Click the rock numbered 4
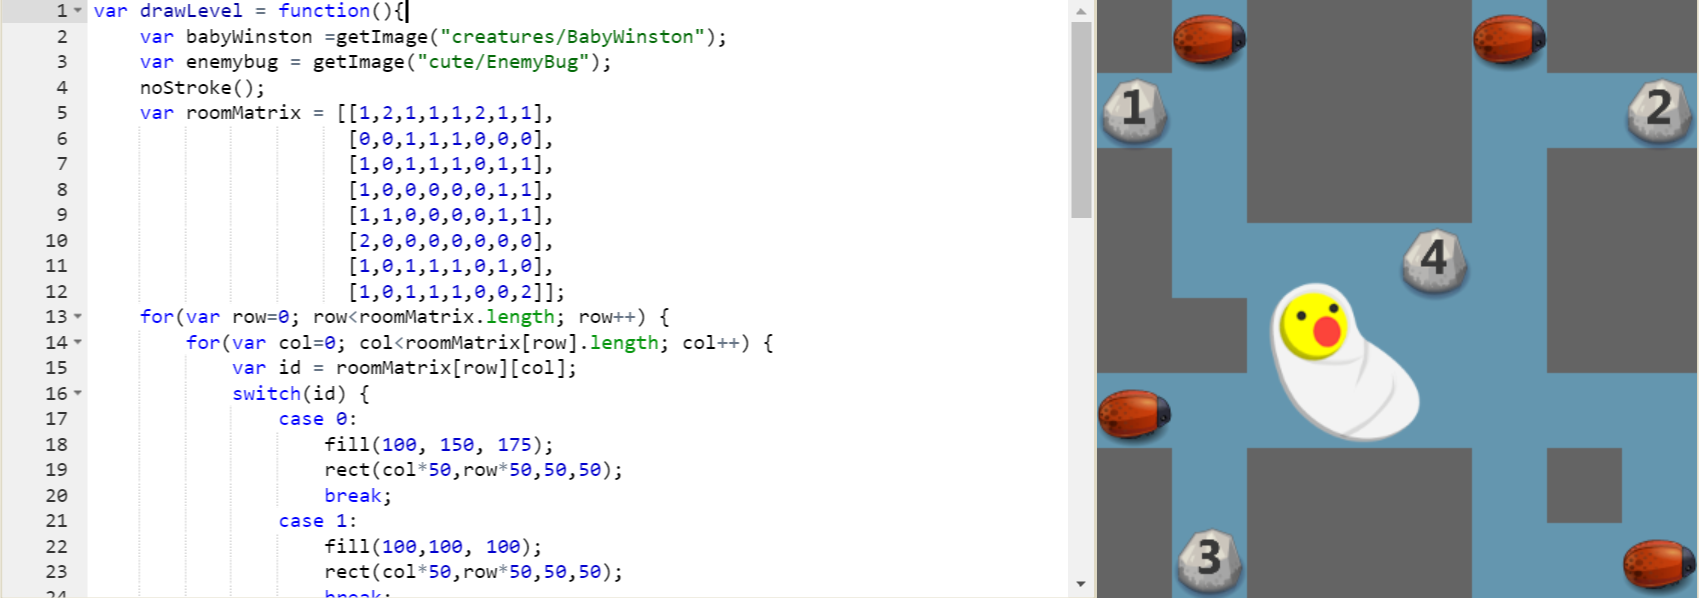The image size is (1700, 598). coord(1434,260)
